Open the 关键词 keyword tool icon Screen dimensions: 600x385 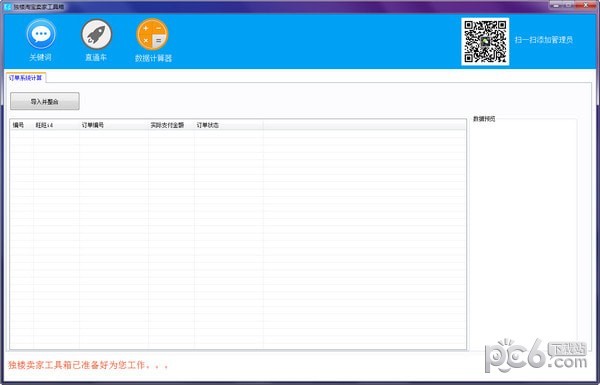(x=41, y=34)
